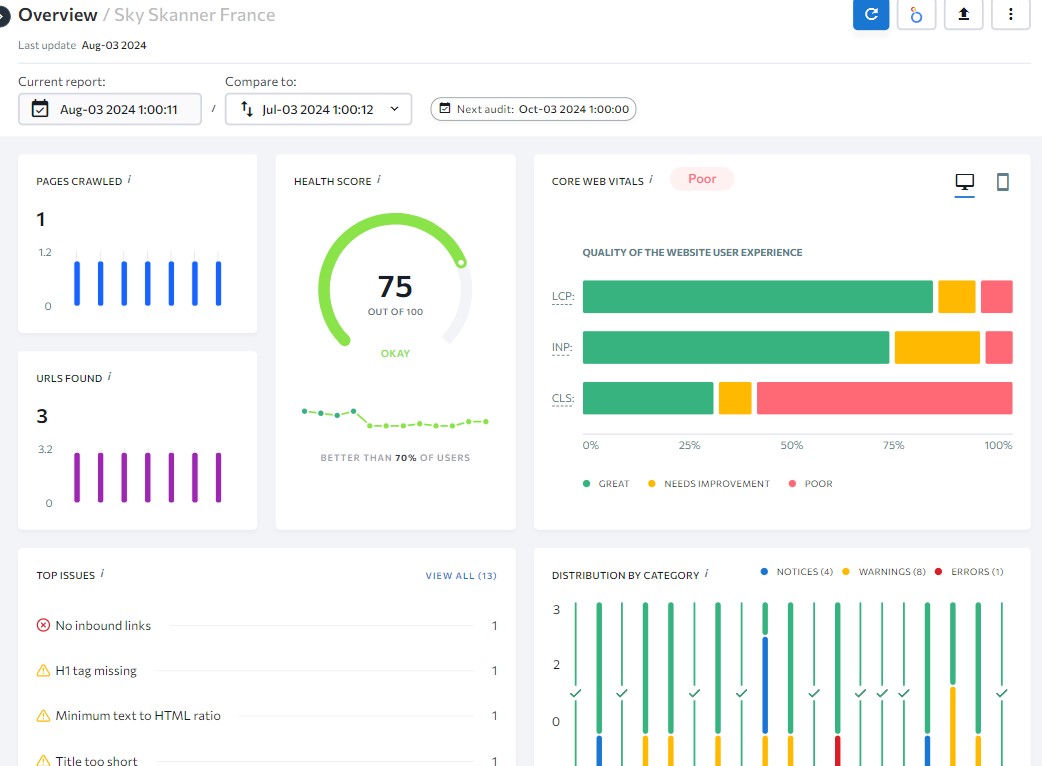Viewport: 1042px width, 766px height.
Task: Click the CLS metric label
Action: click(562, 398)
